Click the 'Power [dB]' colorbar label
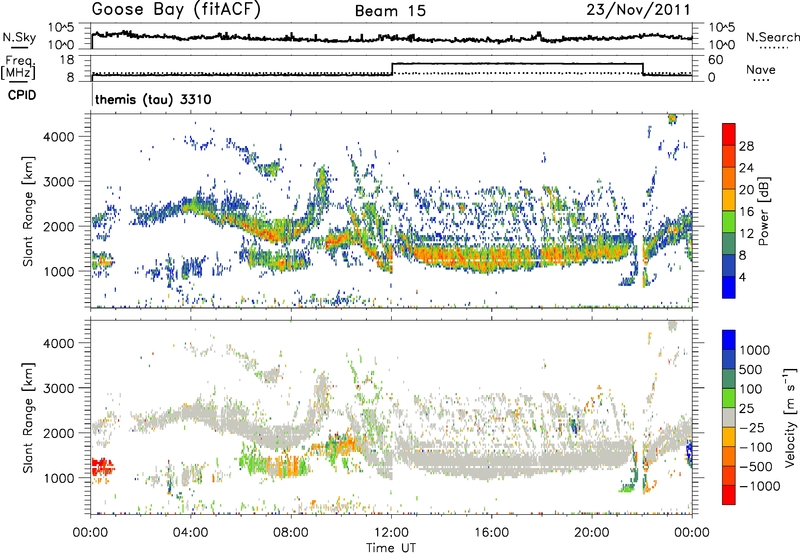The height and width of the screenshot is (554, 800). [x=763, y=211]
